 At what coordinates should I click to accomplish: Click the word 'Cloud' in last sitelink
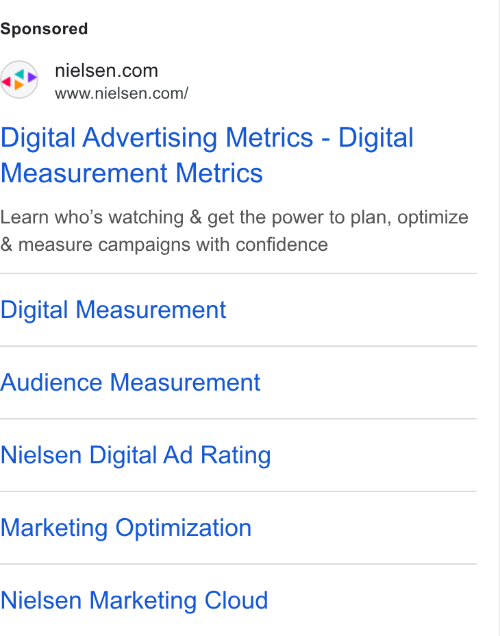point(236,600)
